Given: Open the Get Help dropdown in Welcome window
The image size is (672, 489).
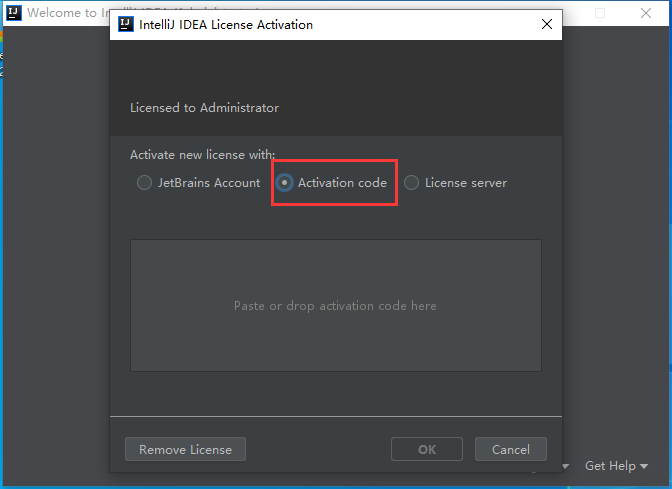Looking at the screenshot, I should click(616, 466).
